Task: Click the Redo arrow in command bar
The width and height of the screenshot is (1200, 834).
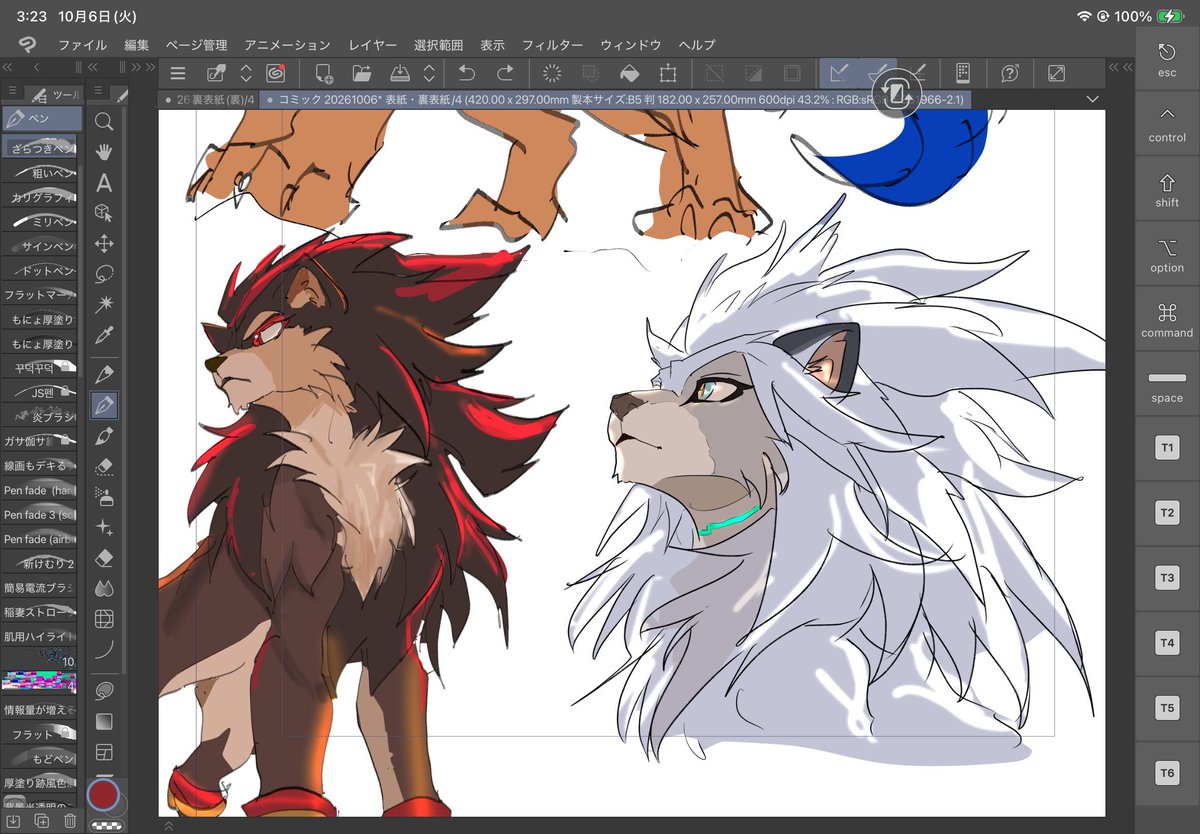Action: 505,73
